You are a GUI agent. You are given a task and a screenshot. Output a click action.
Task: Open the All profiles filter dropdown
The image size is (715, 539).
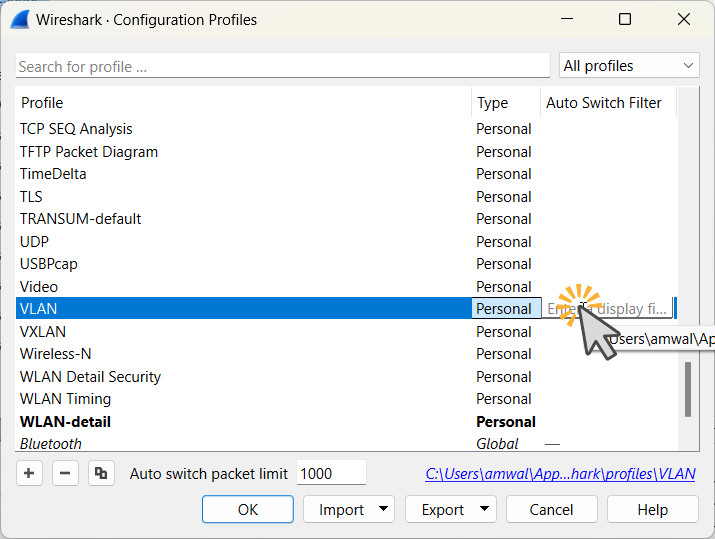(628, 66)
